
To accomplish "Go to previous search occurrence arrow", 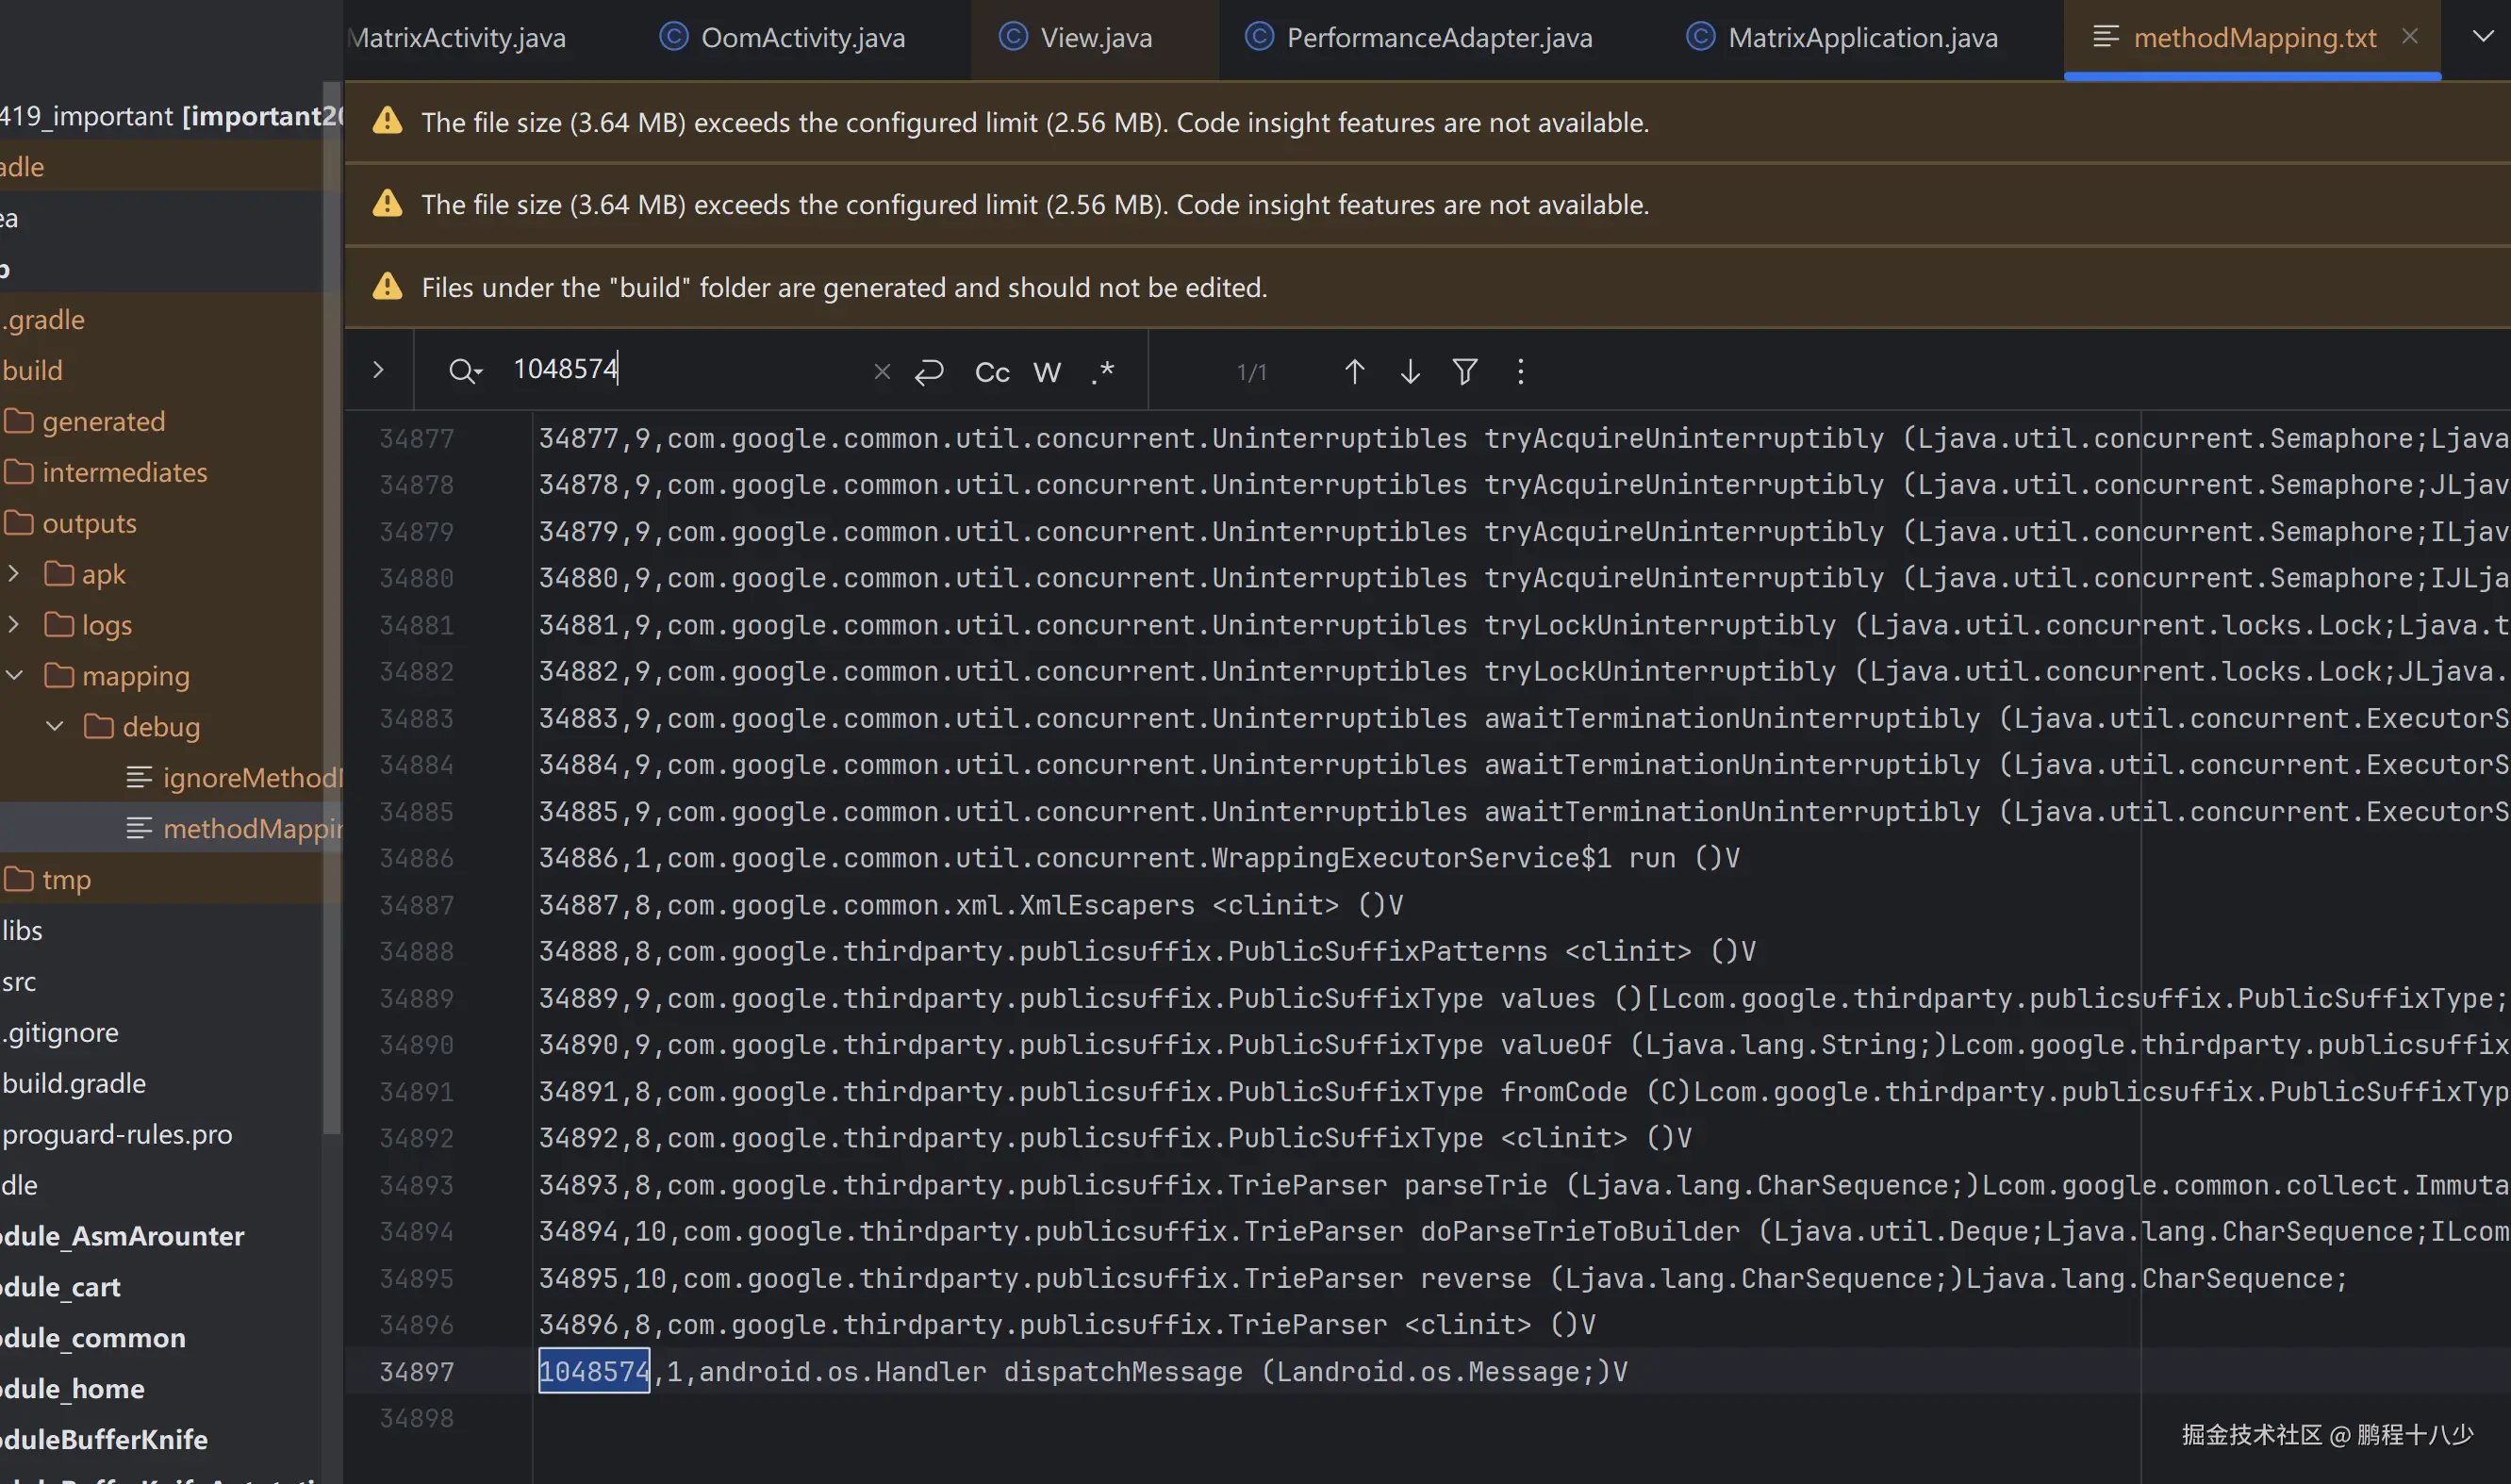I will tap(1354, 372).
